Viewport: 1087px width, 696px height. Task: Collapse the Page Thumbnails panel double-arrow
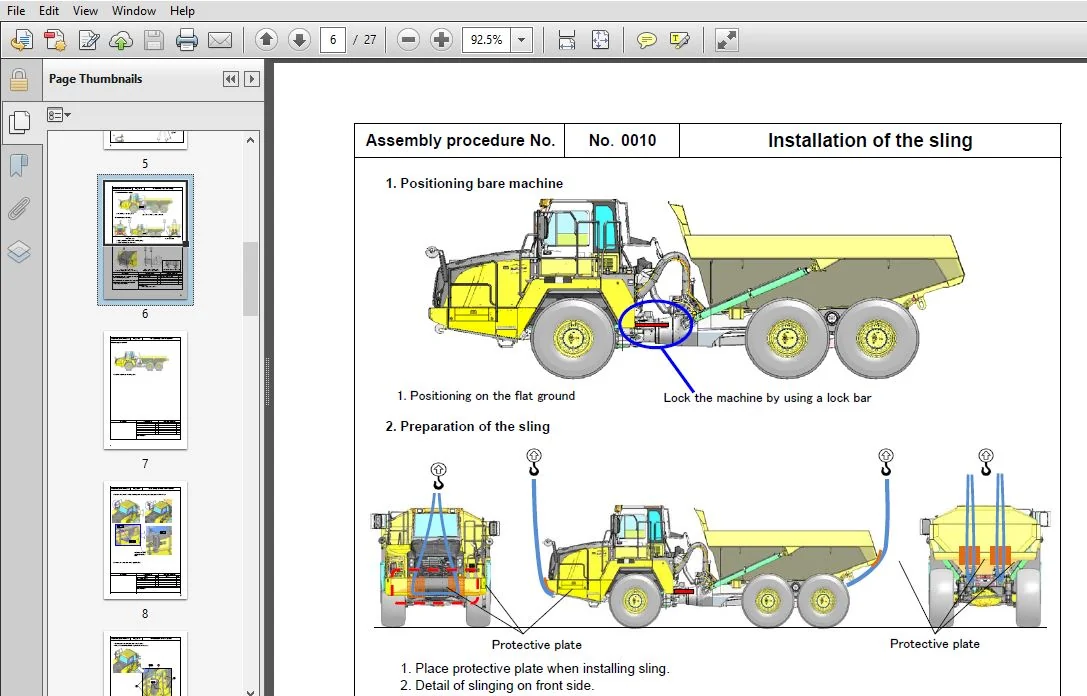click(231, 79)
